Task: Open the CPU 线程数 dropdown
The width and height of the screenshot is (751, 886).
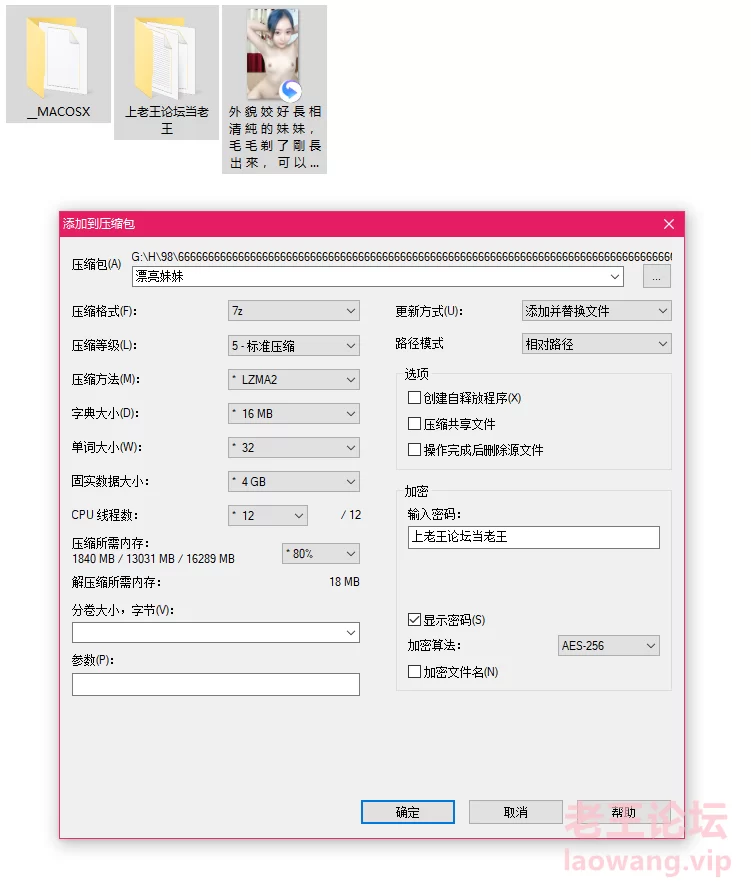Action: [x=268, y=516]
